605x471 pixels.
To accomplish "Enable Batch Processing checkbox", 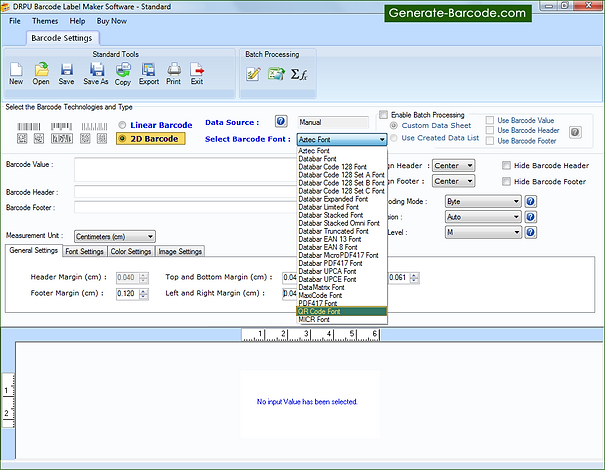I will (x=383, y=115).
